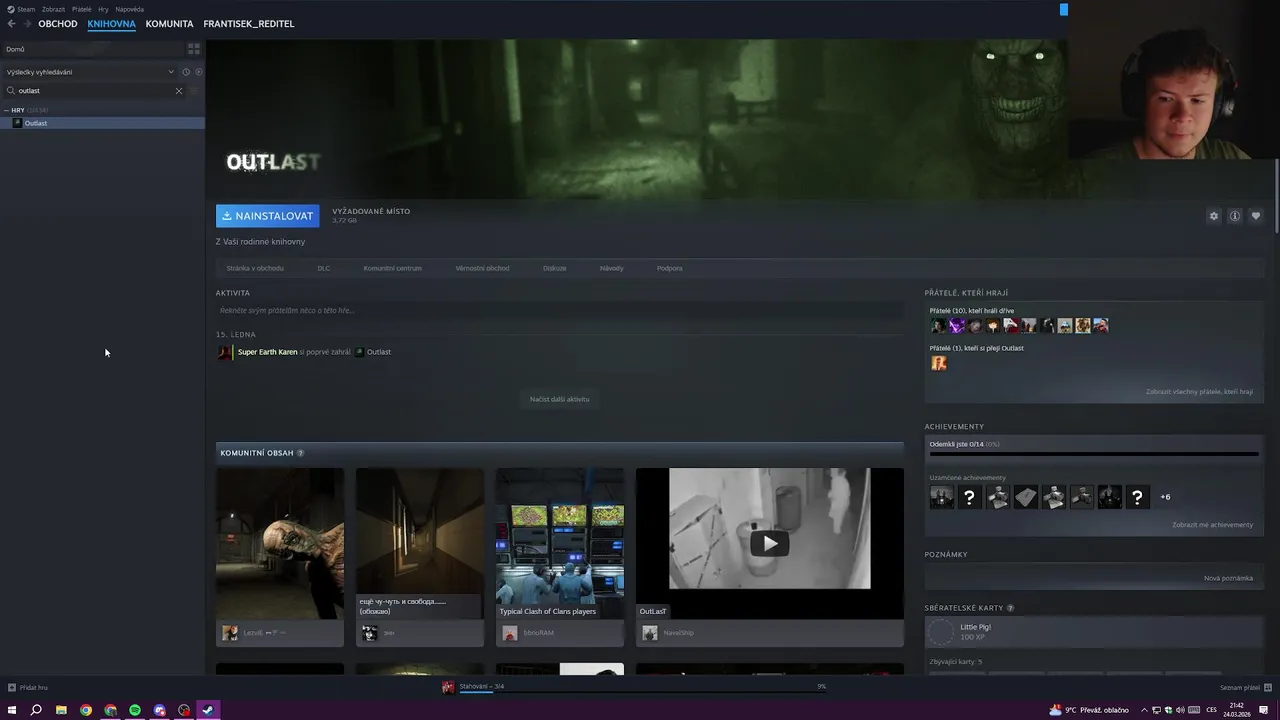The height and width of the screenshot is (720, 1280).
Task: Click the friend avatar who wishes for Outlast
Action: (939, 363)
